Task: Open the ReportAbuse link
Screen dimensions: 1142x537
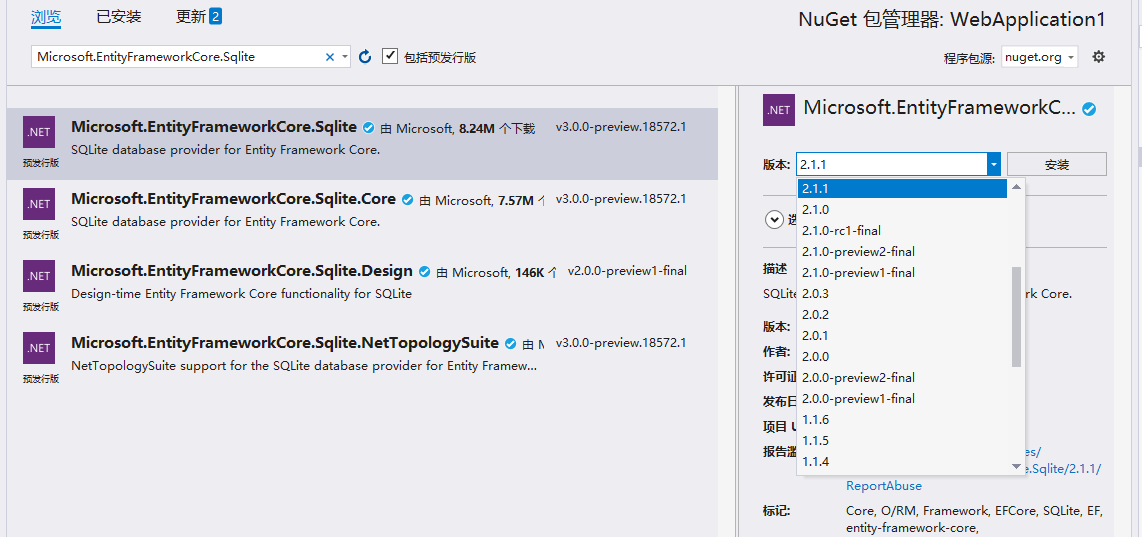Action: click(x=884, y=486)
